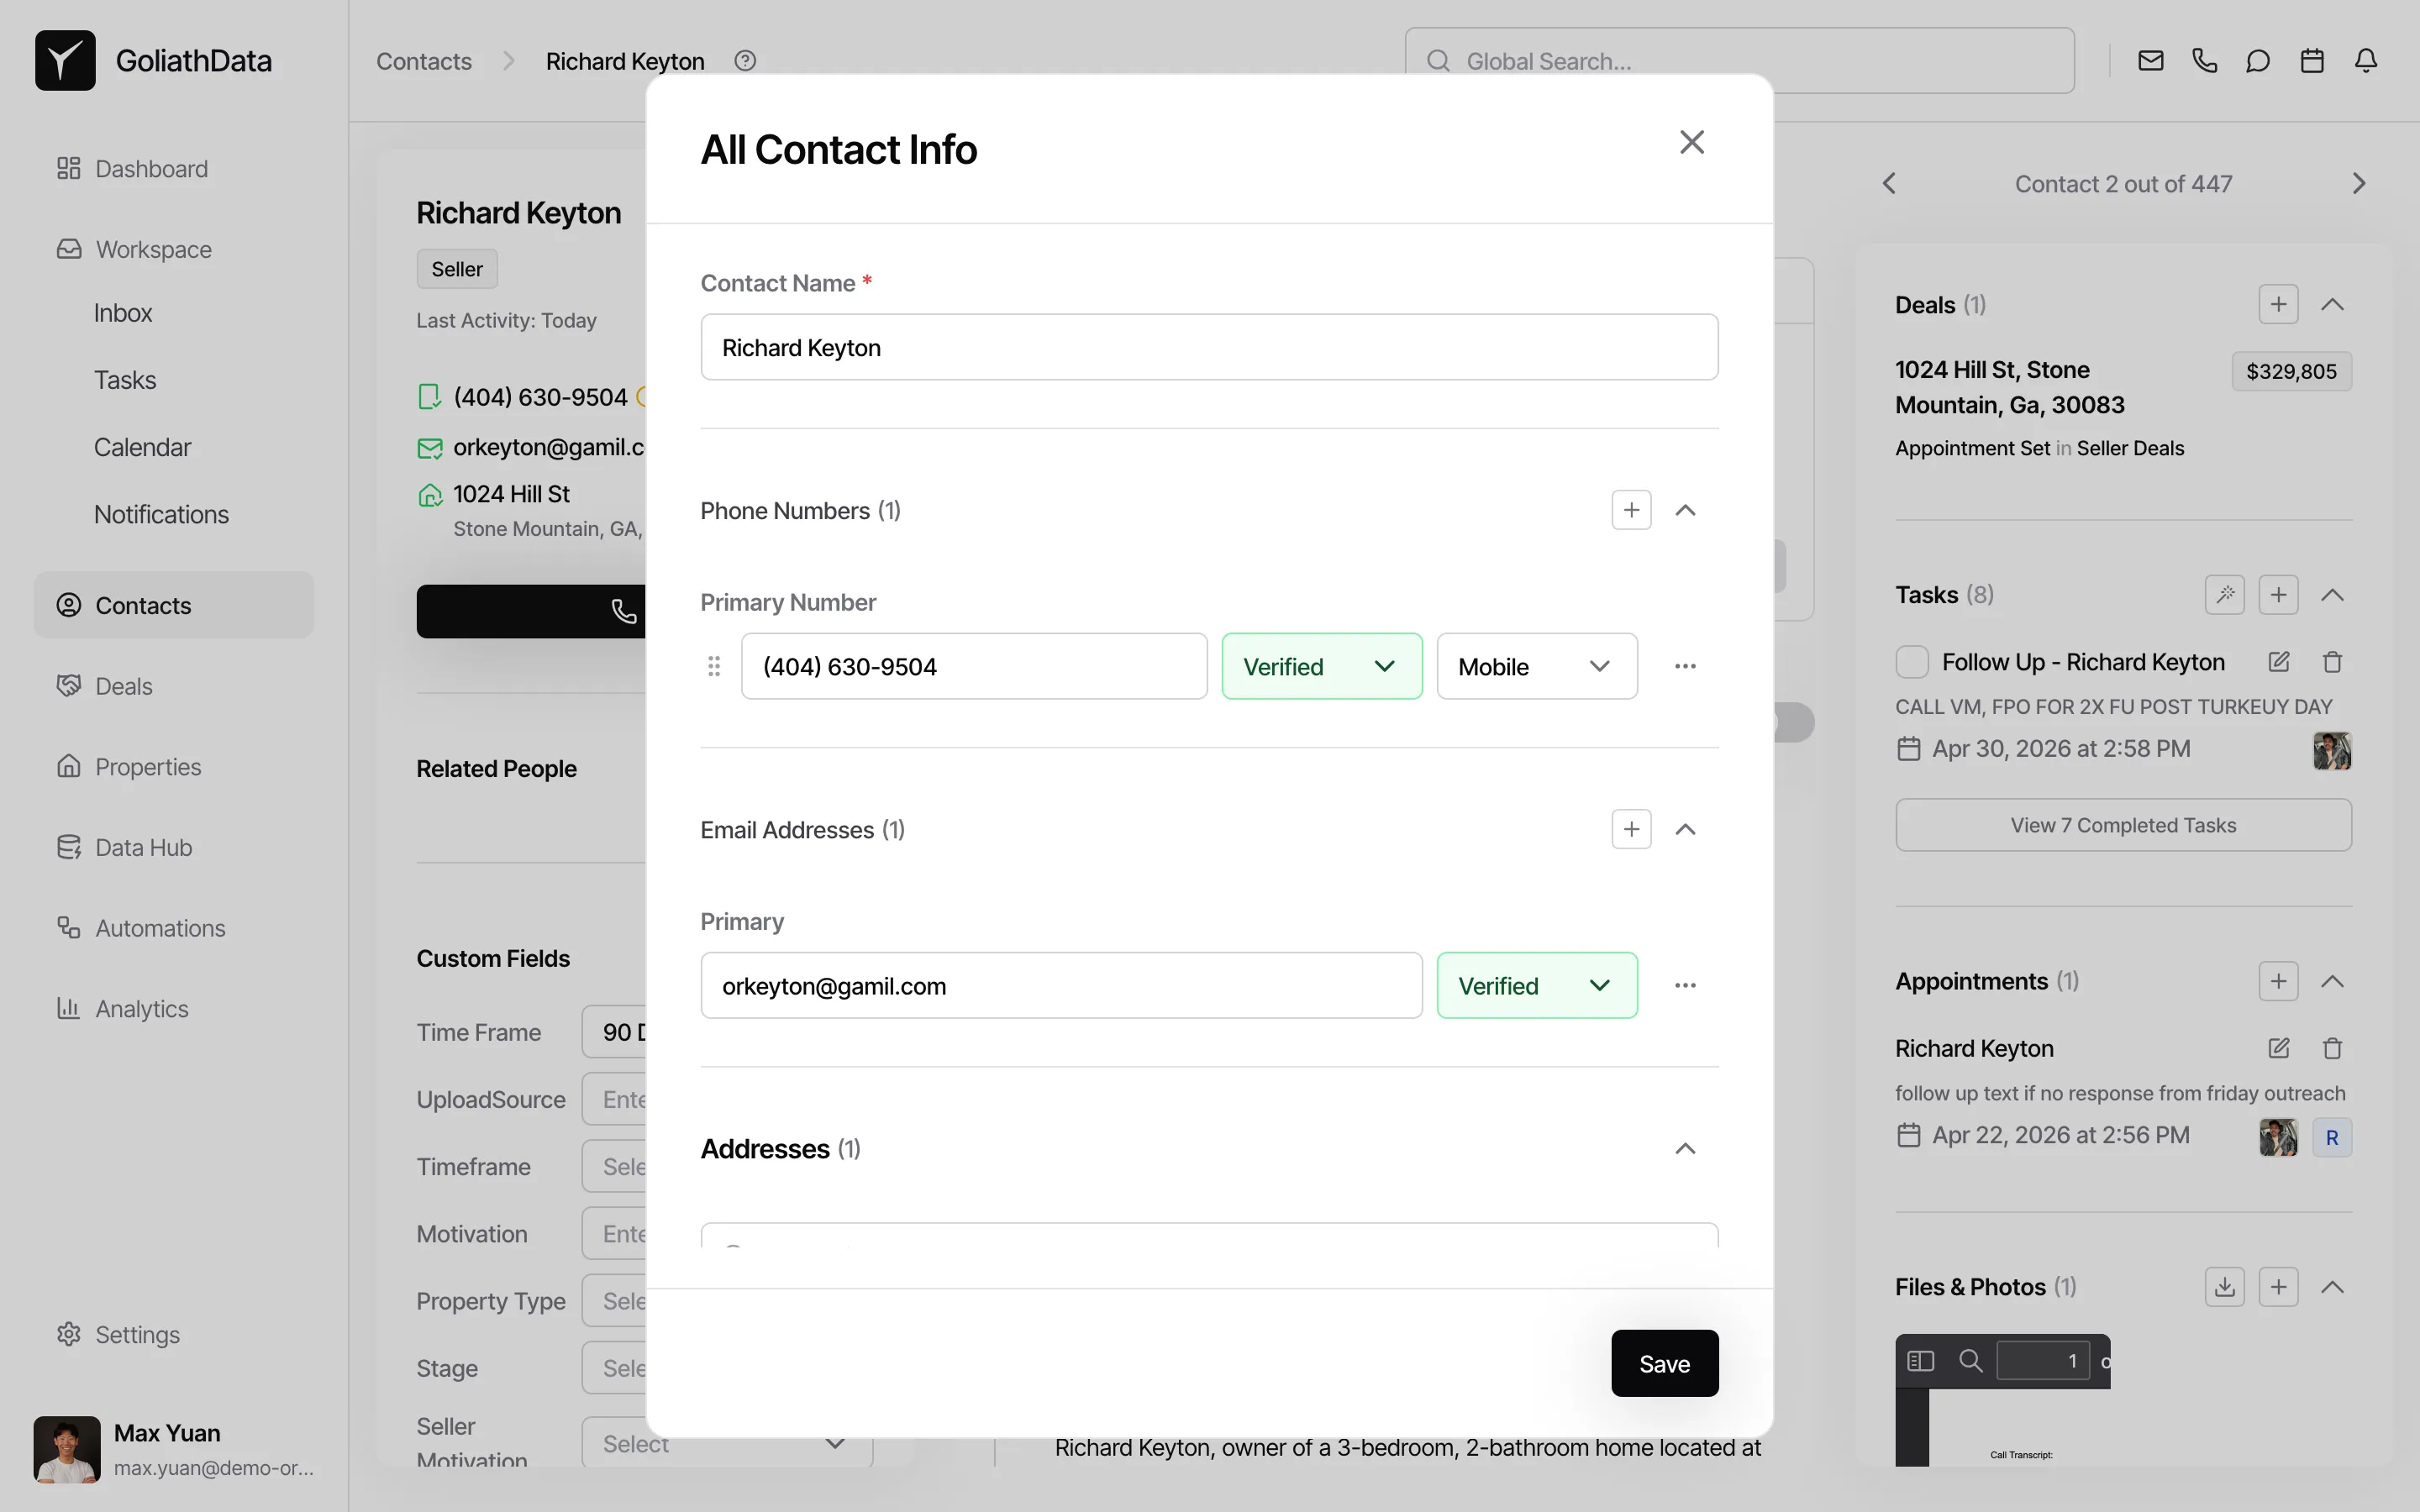The height and width of the screenshot is (1512, 2420).
Task: Click the download icon in Files & Photos
Action: [2223, 1287]
